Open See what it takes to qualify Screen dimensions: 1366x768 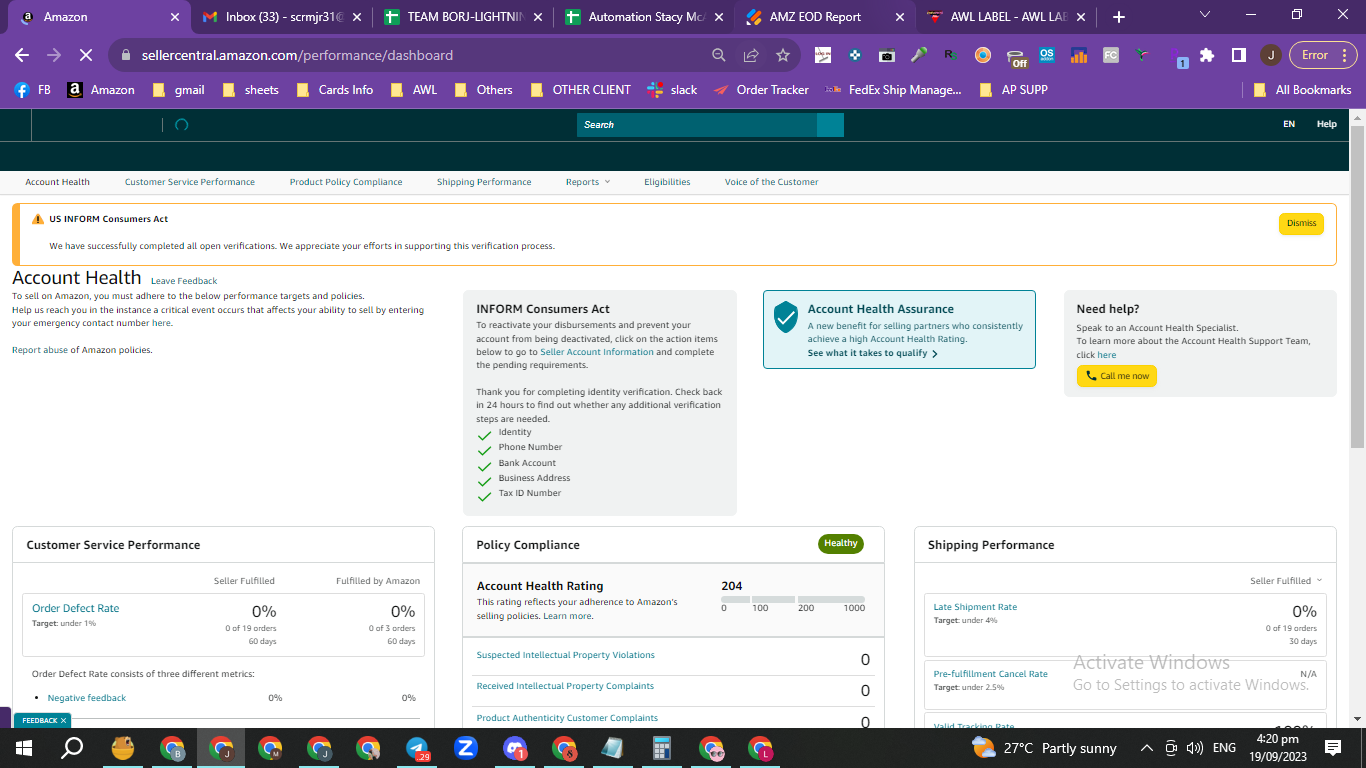tap(873, 353)
